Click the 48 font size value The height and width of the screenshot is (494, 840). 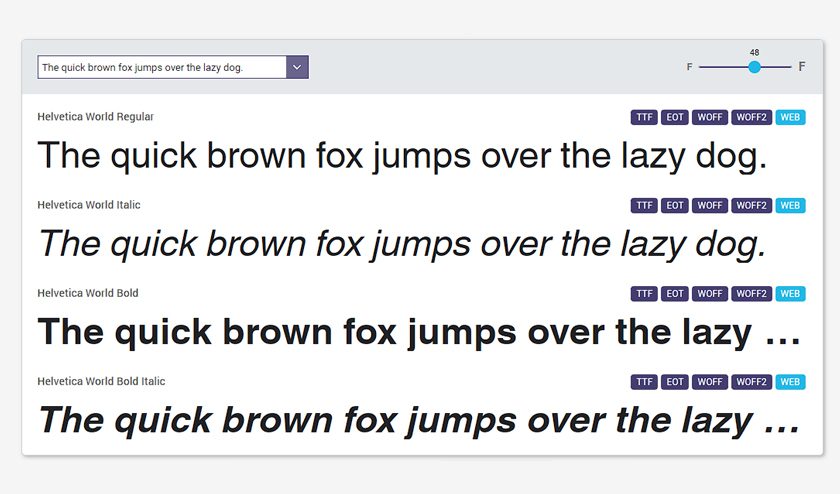(x=754, y=53)
